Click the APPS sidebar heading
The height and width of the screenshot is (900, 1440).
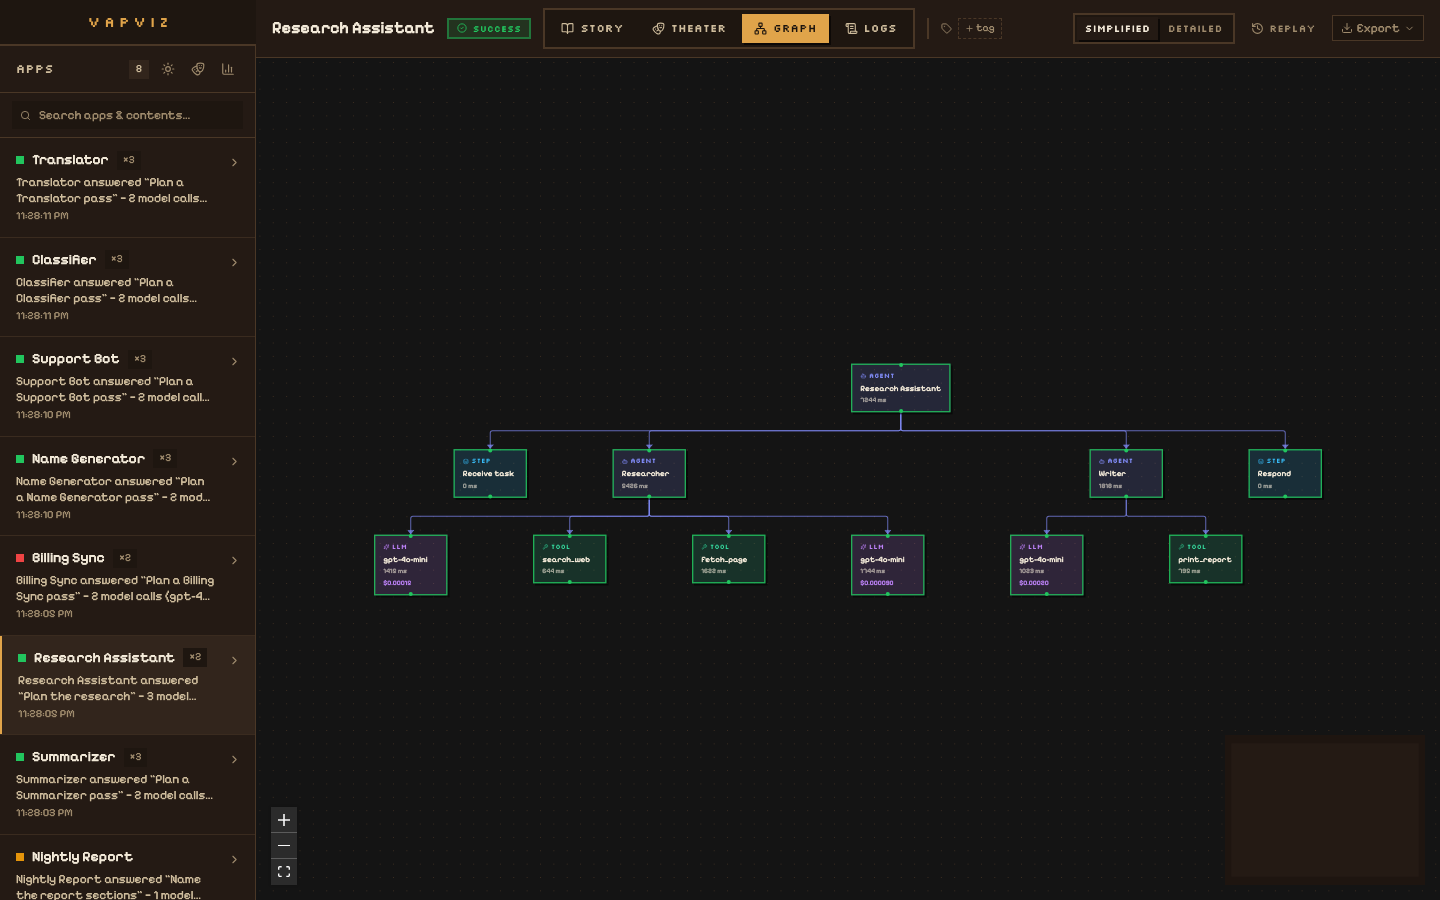click(x=35, y=69)
